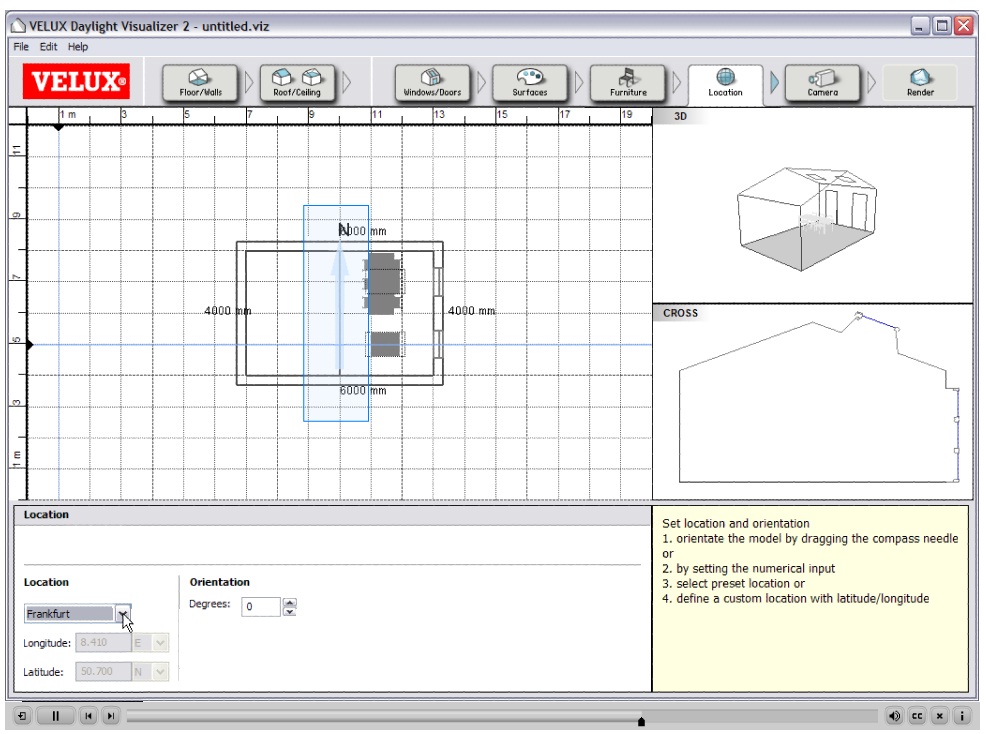
Task: Open the Camera step
Action: coord(822,83)
